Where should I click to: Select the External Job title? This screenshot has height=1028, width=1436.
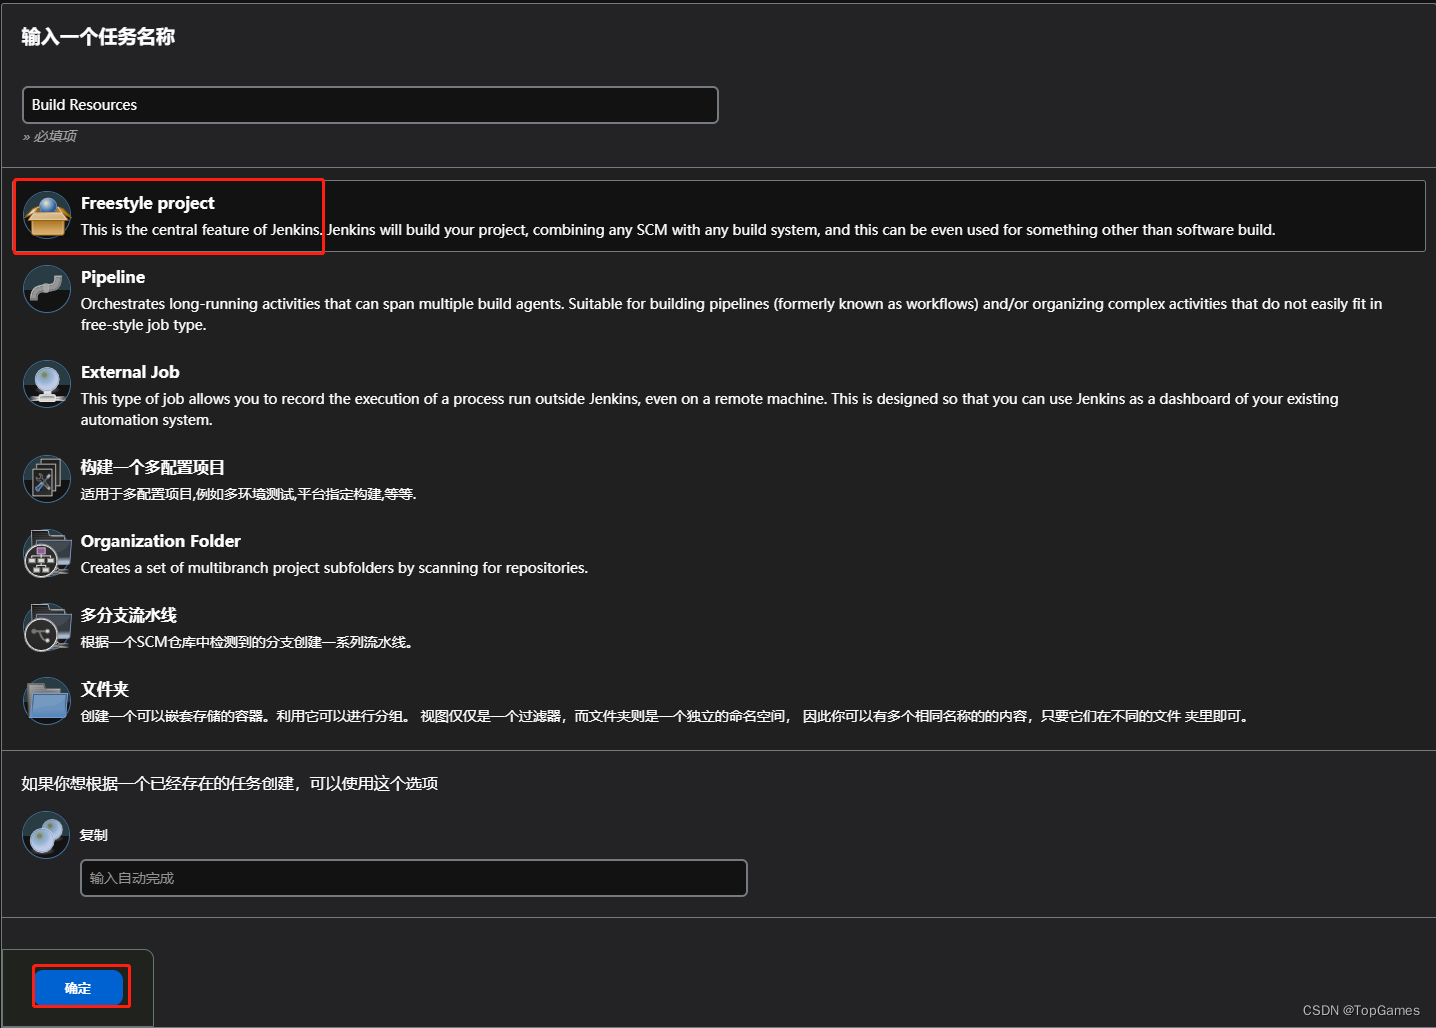coord(130,372)
